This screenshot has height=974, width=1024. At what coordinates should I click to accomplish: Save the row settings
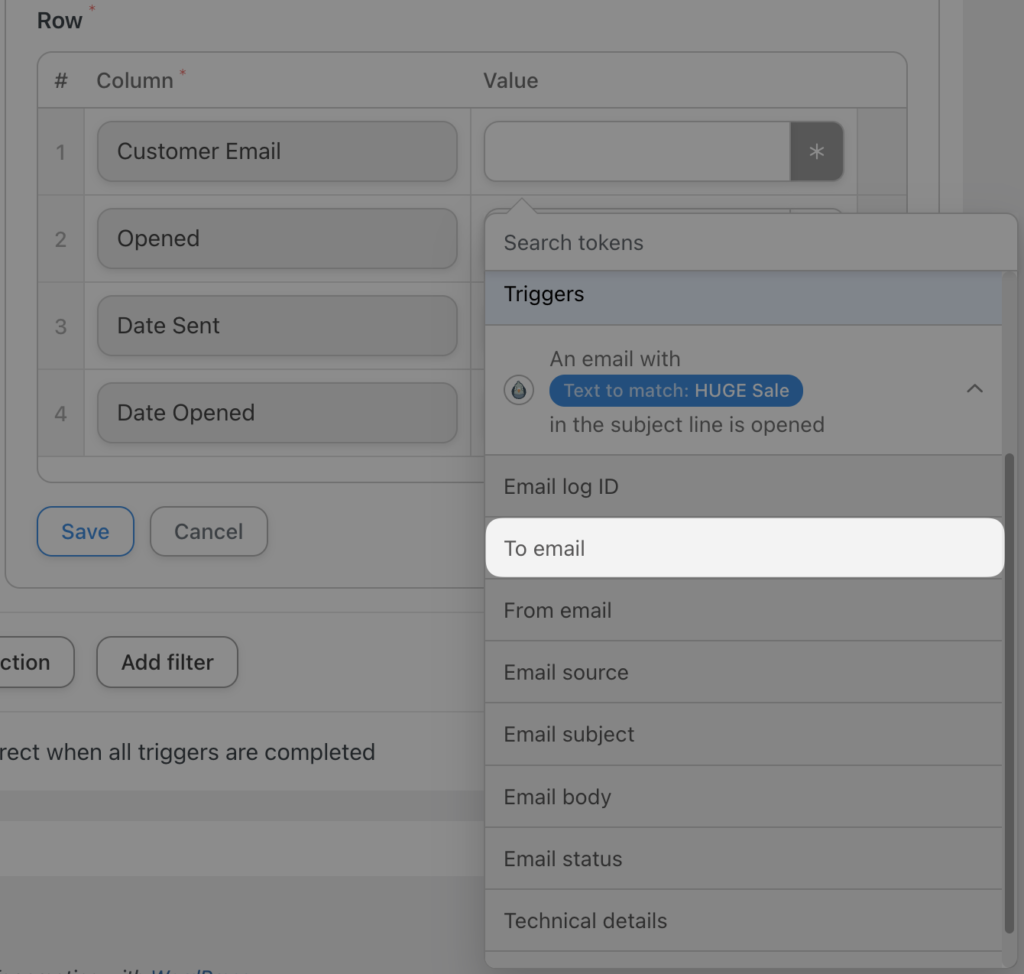point(86,532)
